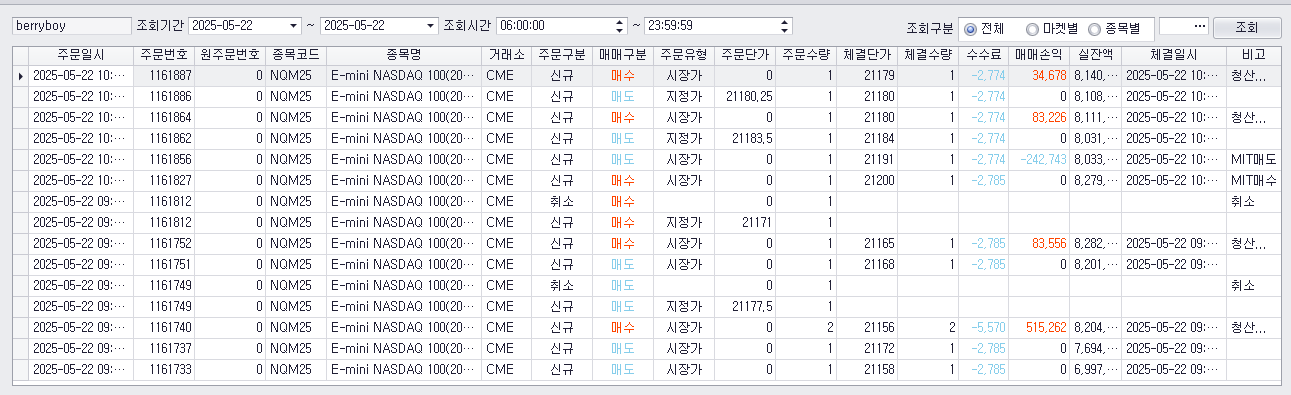Open the start date dropdown calendar

[x=292, y=25]
